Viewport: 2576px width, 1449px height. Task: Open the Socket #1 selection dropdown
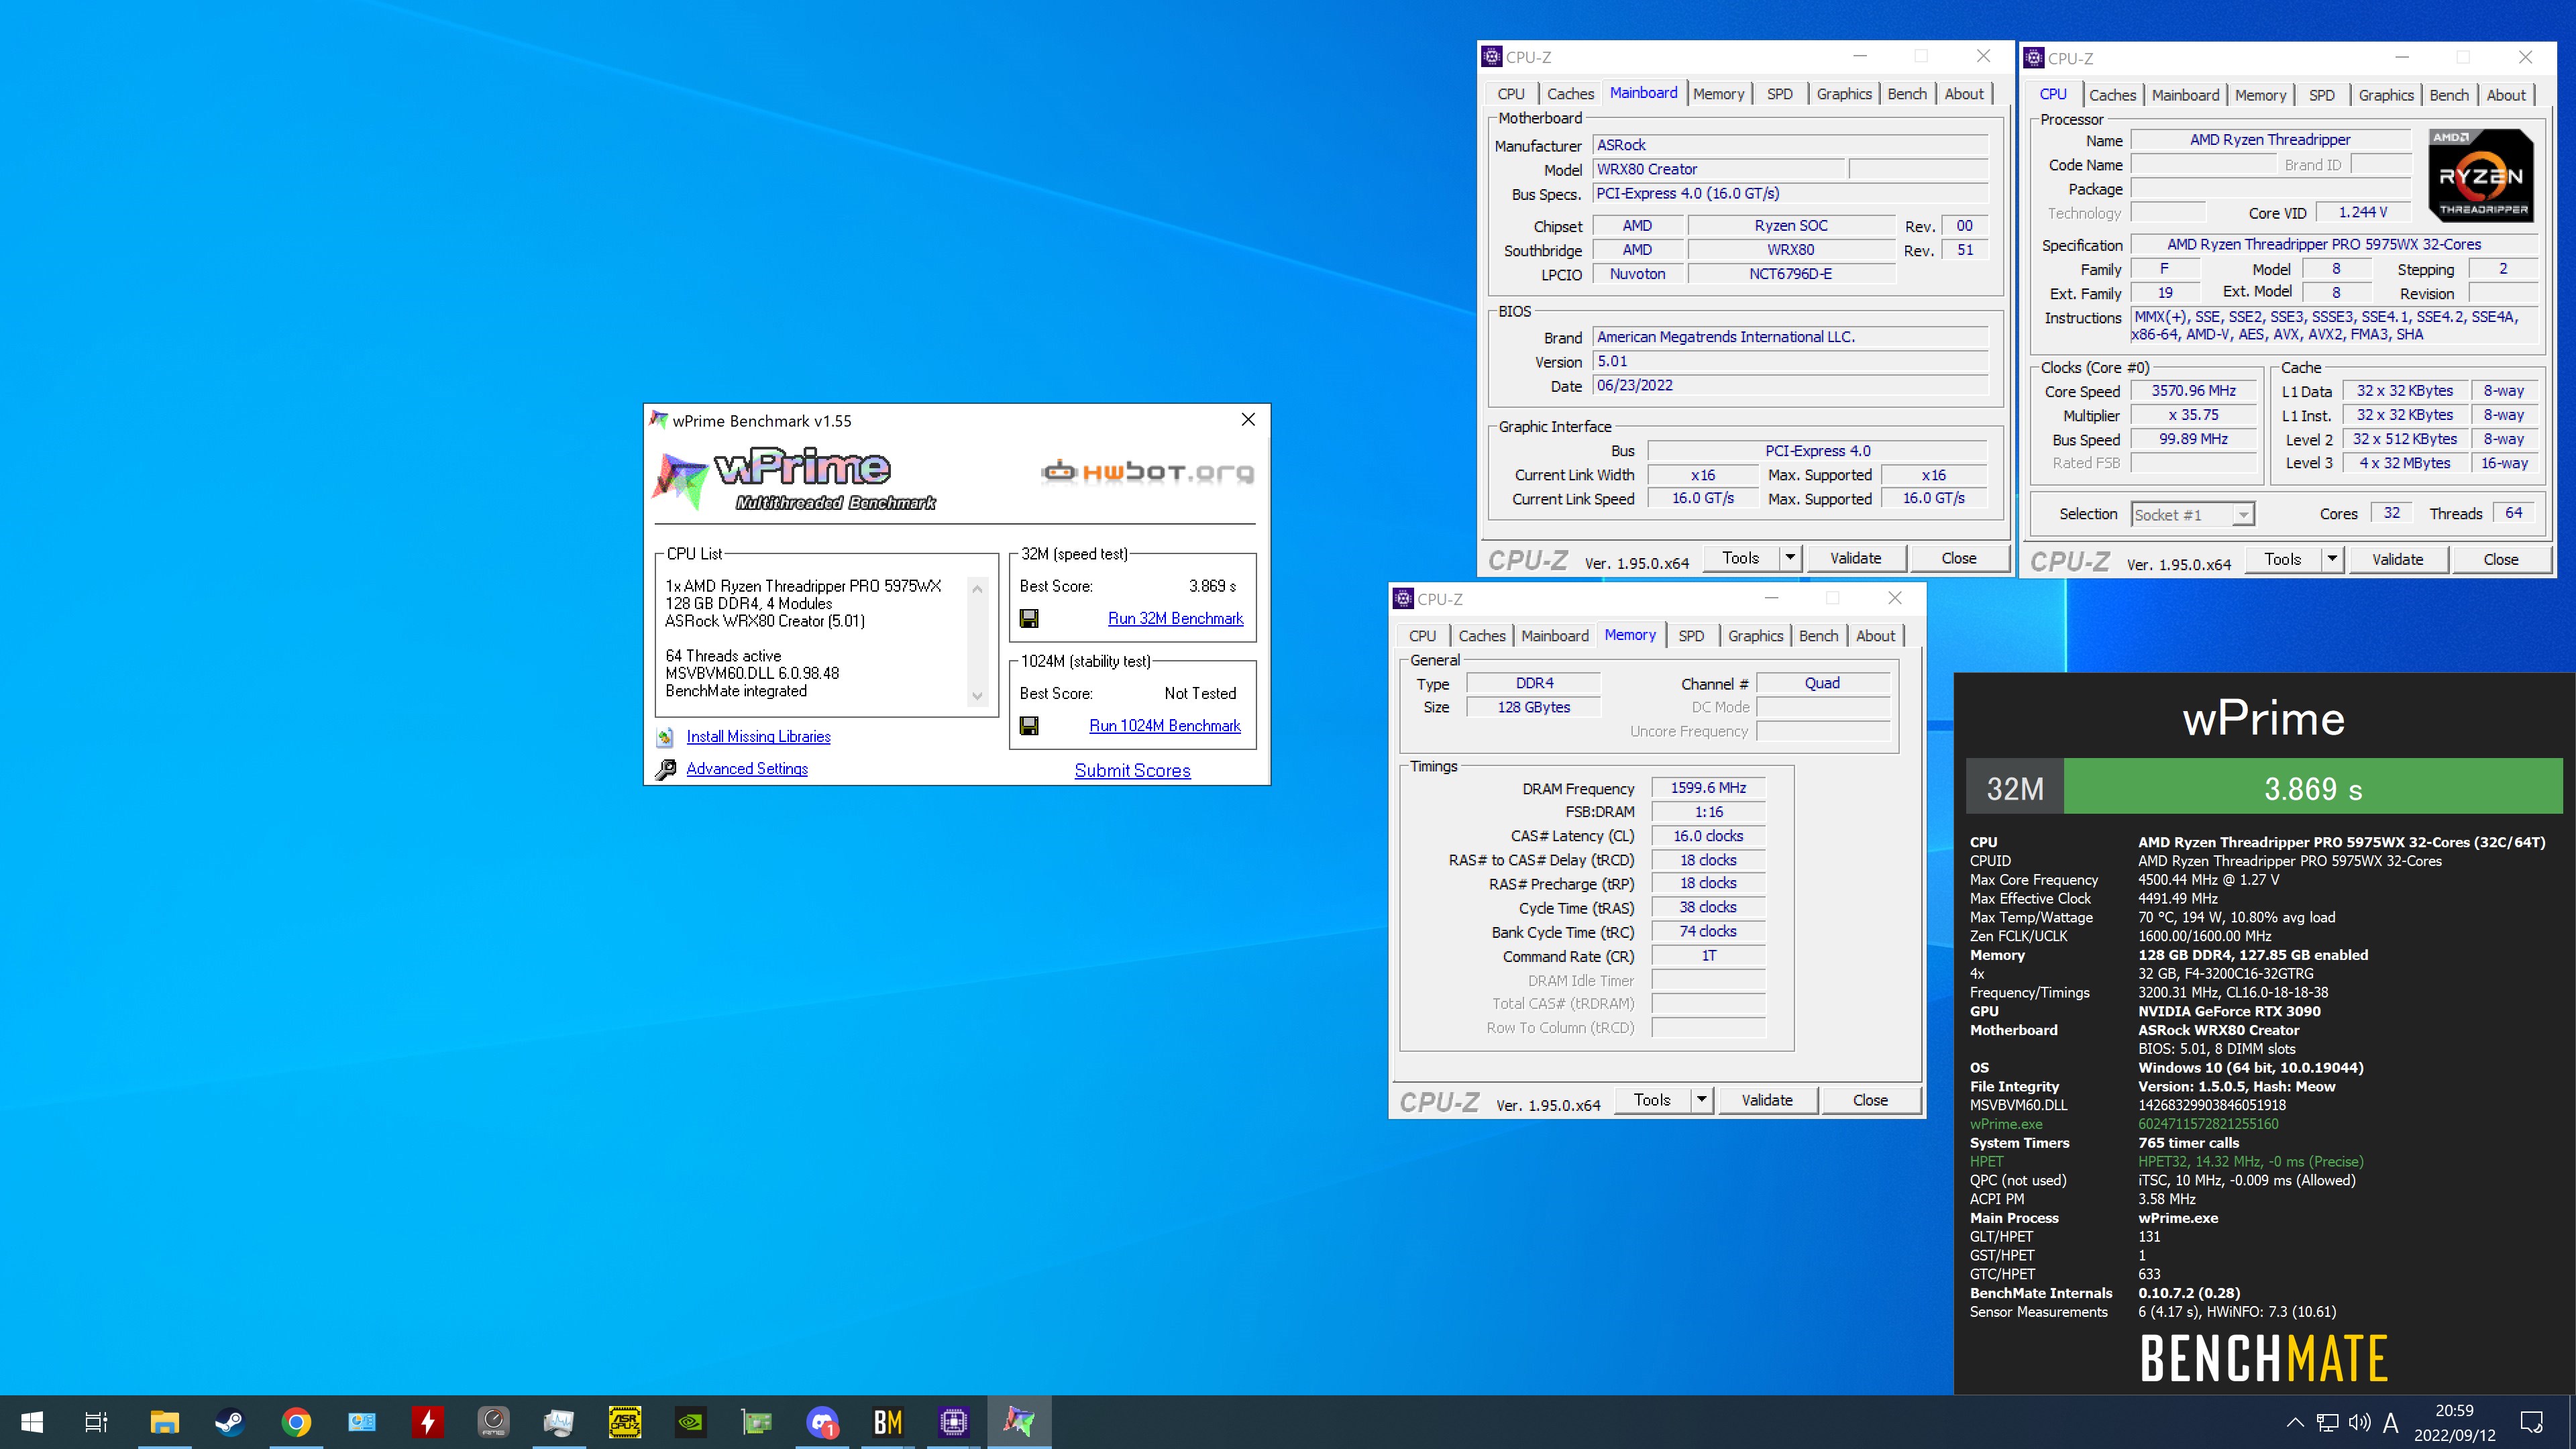pyautogui.click(x=2244, y=514)
